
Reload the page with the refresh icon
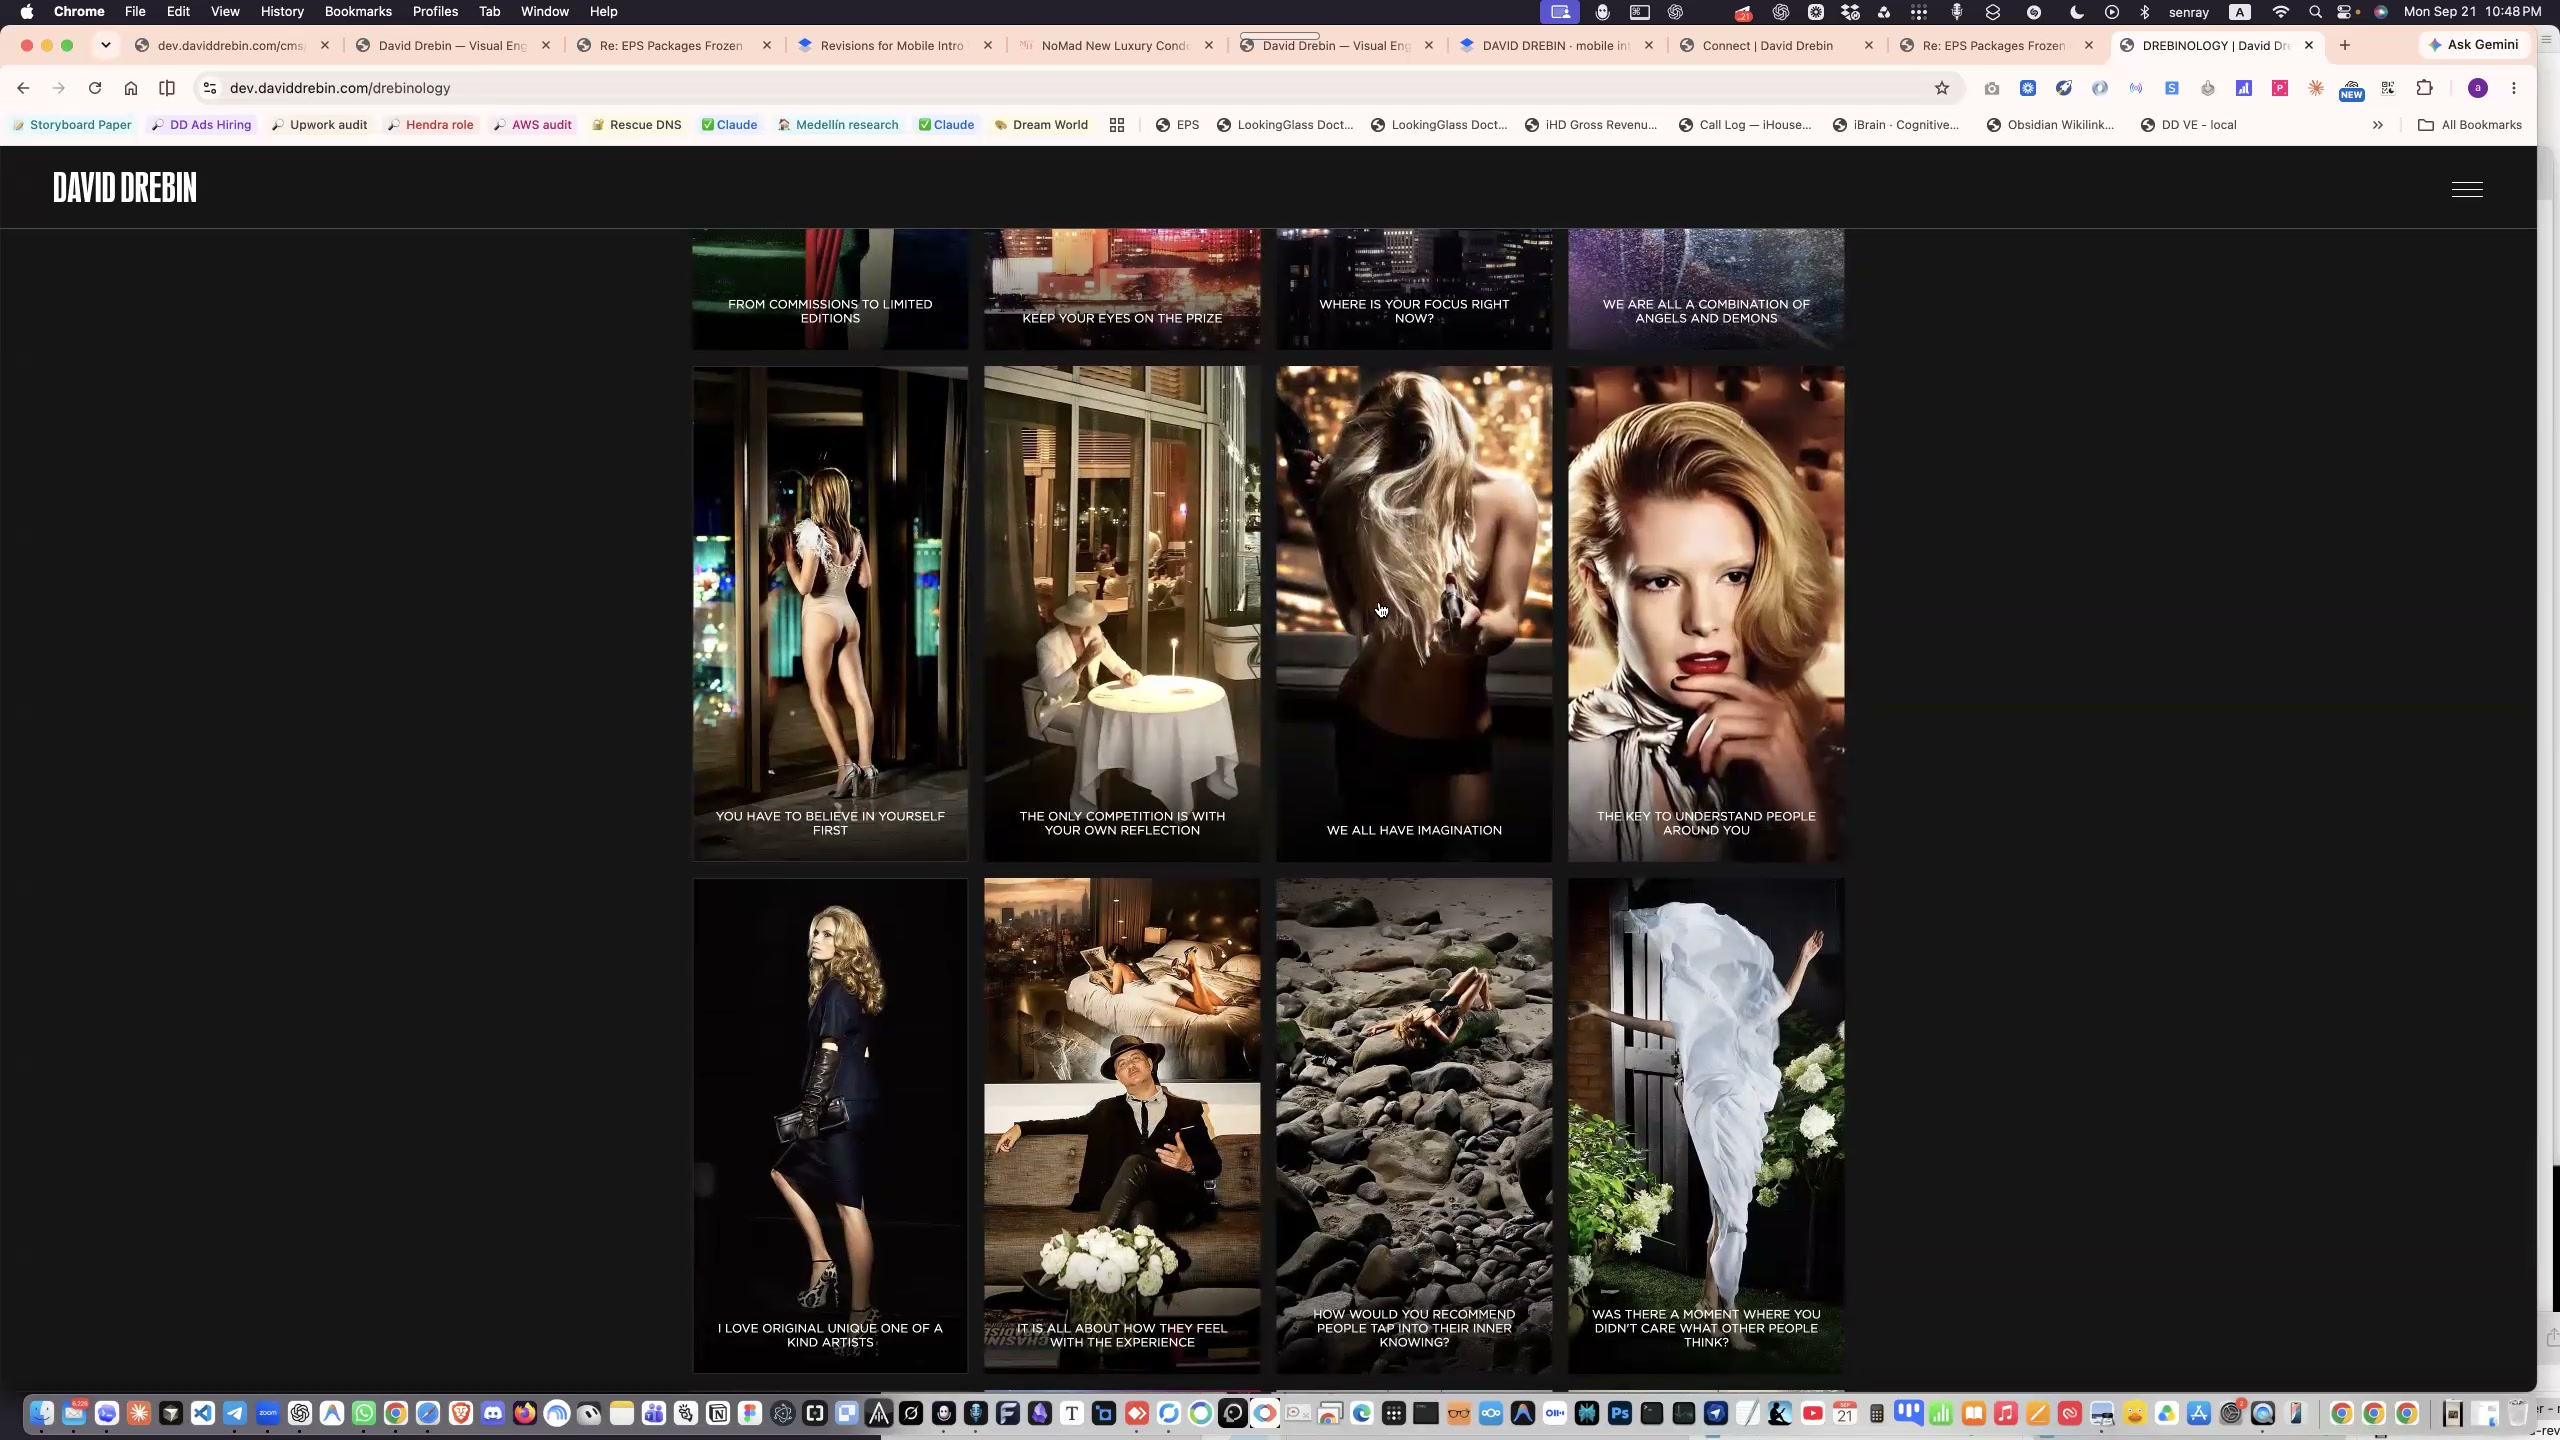click(95, 88)
